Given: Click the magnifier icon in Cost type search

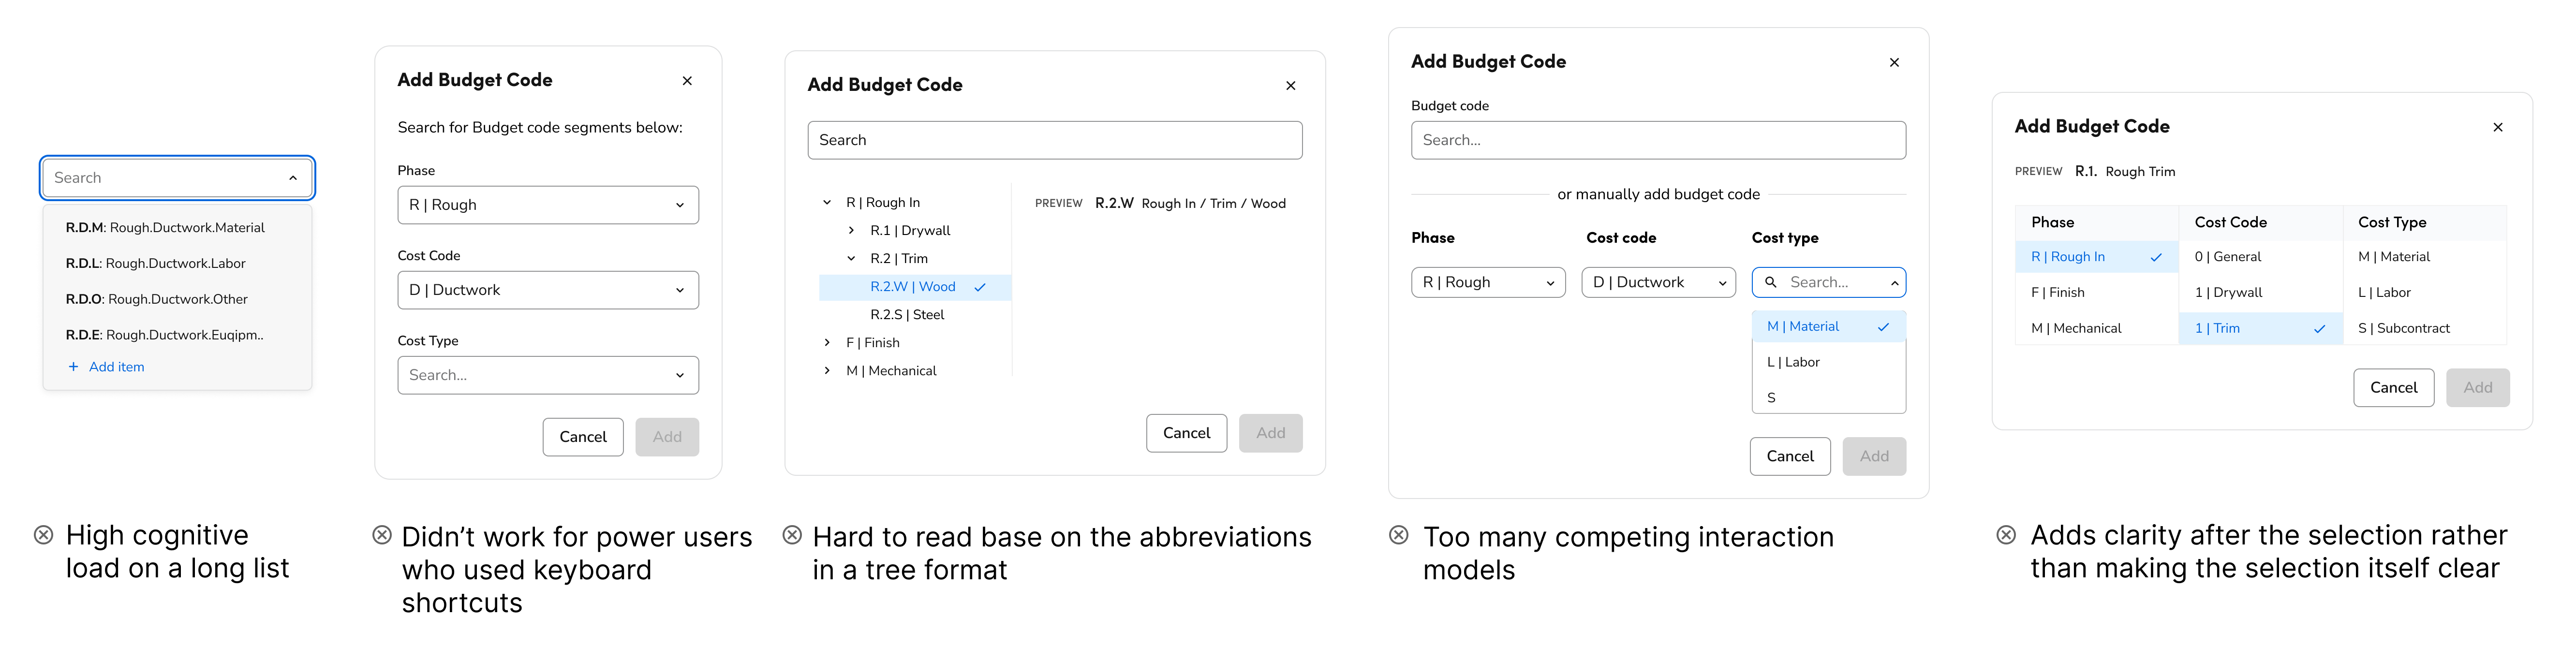Looking at the screenshot, I should (x=1770, y=283).
